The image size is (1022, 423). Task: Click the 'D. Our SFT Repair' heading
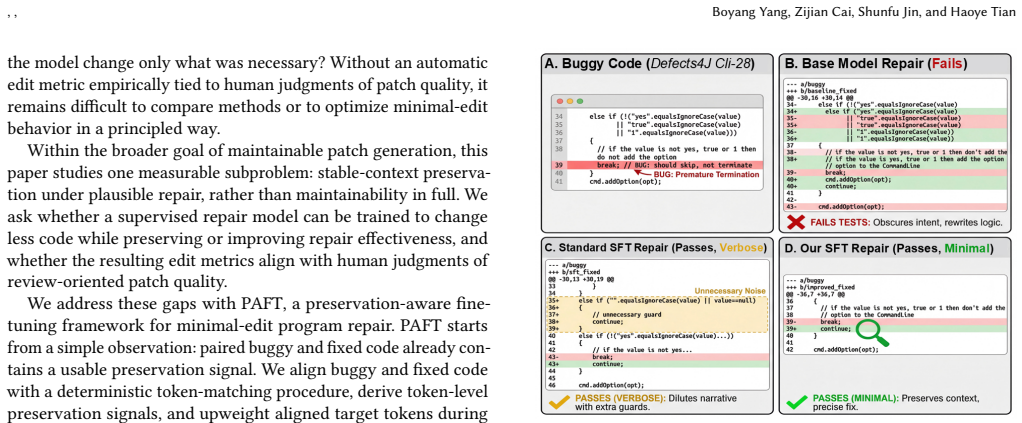coord(887,248)
